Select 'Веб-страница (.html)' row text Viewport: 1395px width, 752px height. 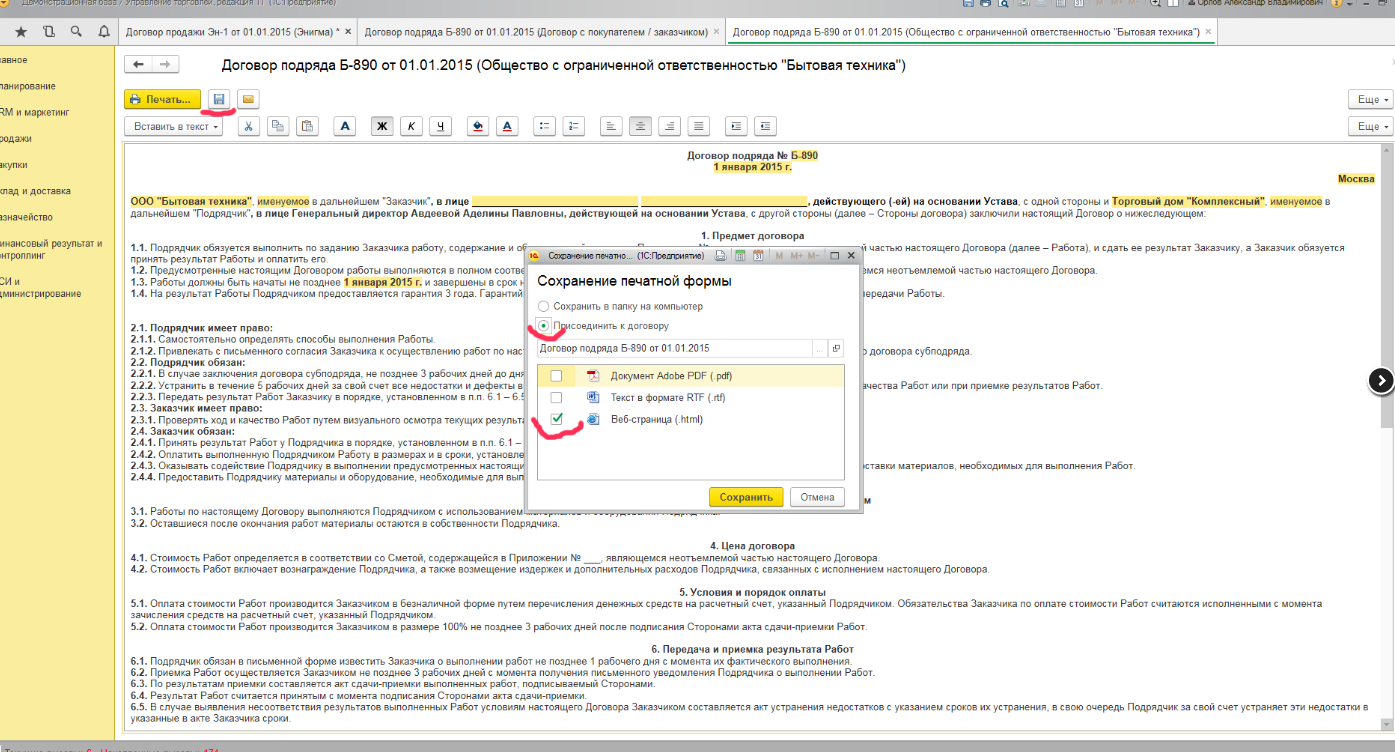(657, 419)
